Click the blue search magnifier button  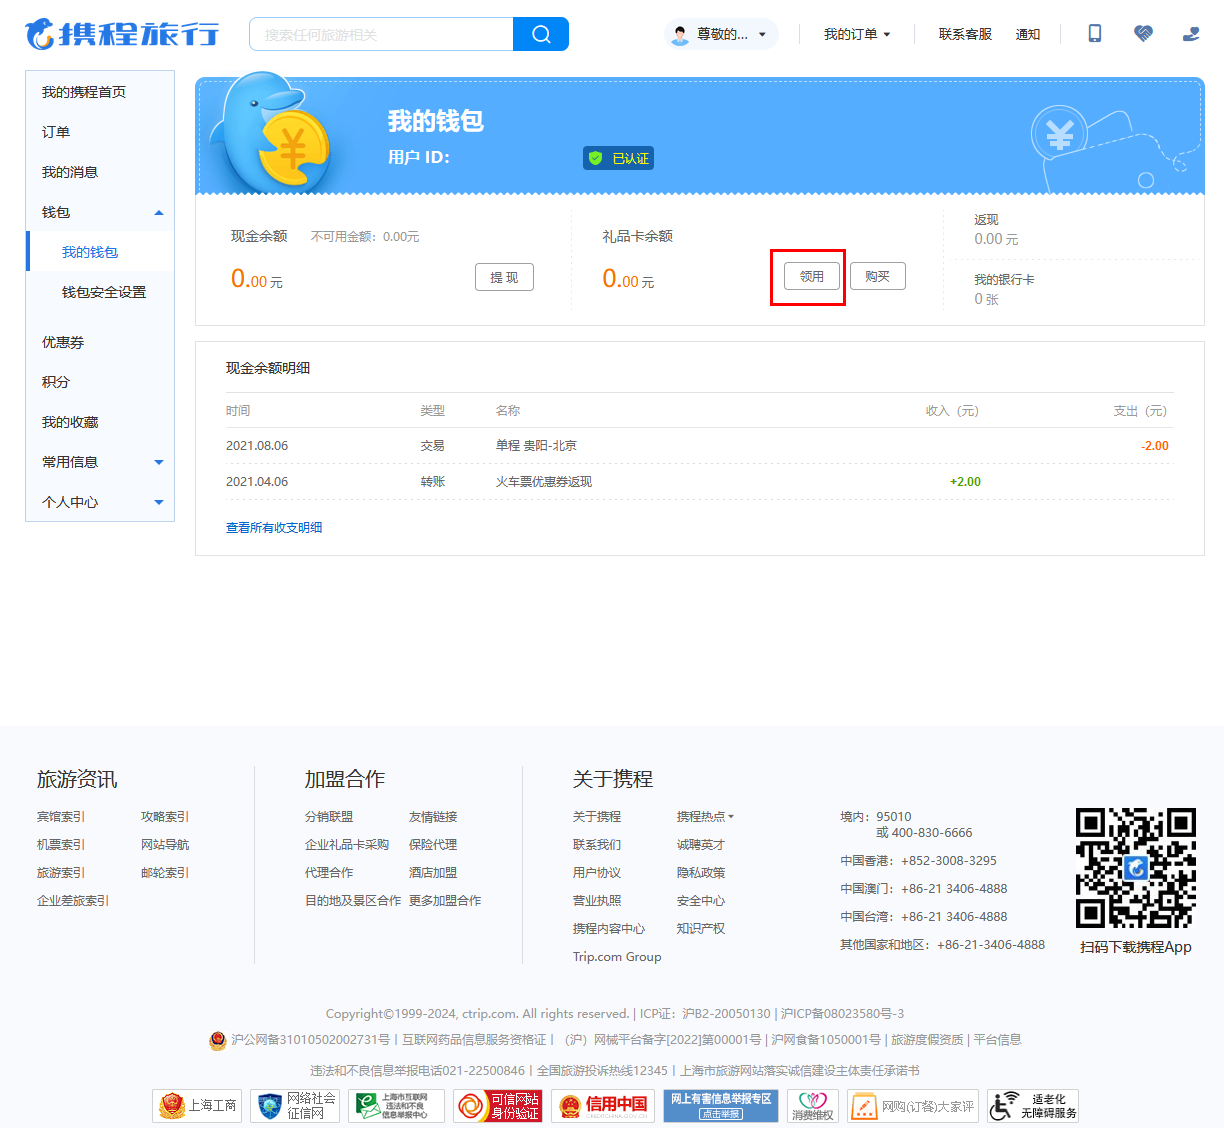pos(541,34)
